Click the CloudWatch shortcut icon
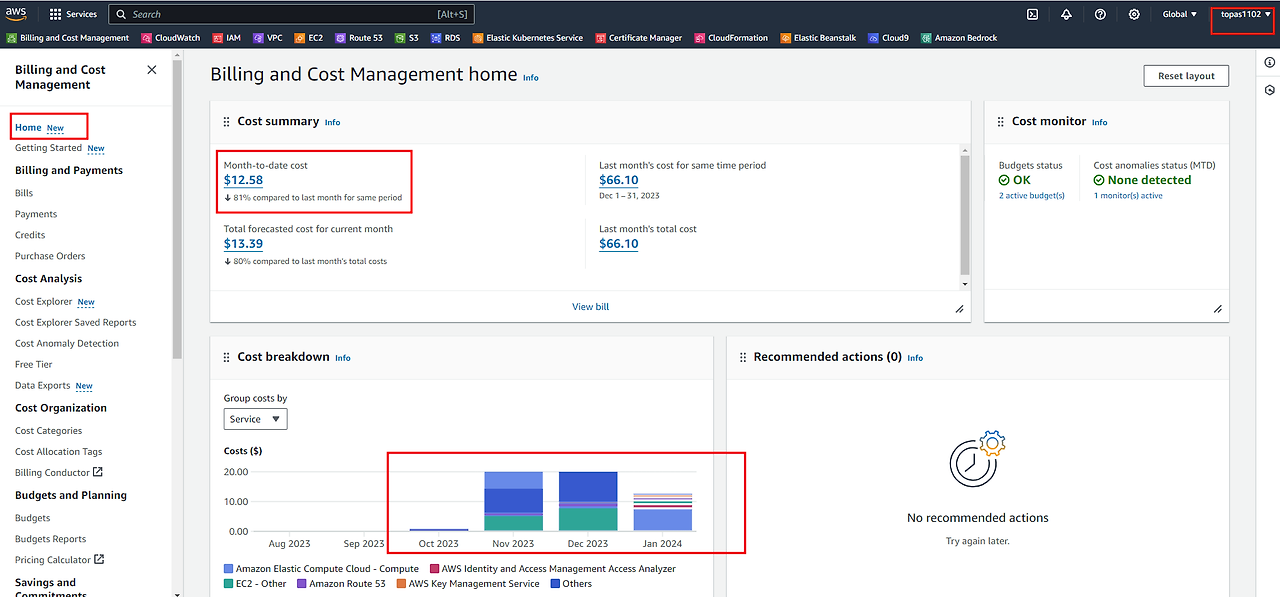This screenshot has height=597, width=1280. 147,38
